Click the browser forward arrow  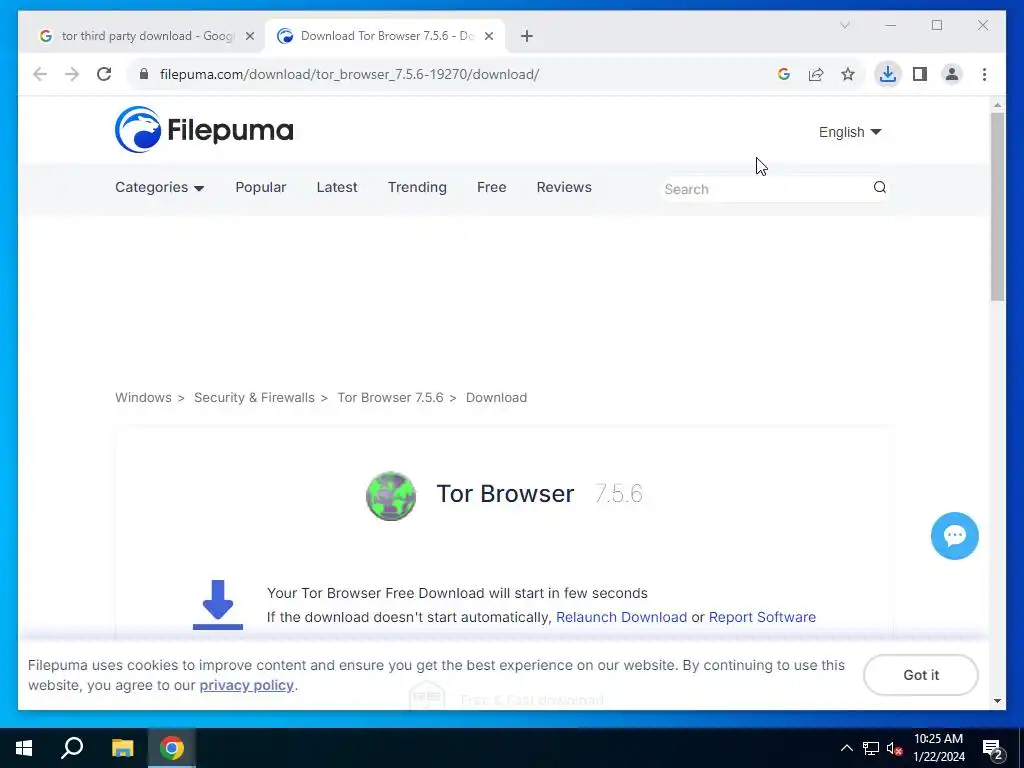tap(72, 74)
